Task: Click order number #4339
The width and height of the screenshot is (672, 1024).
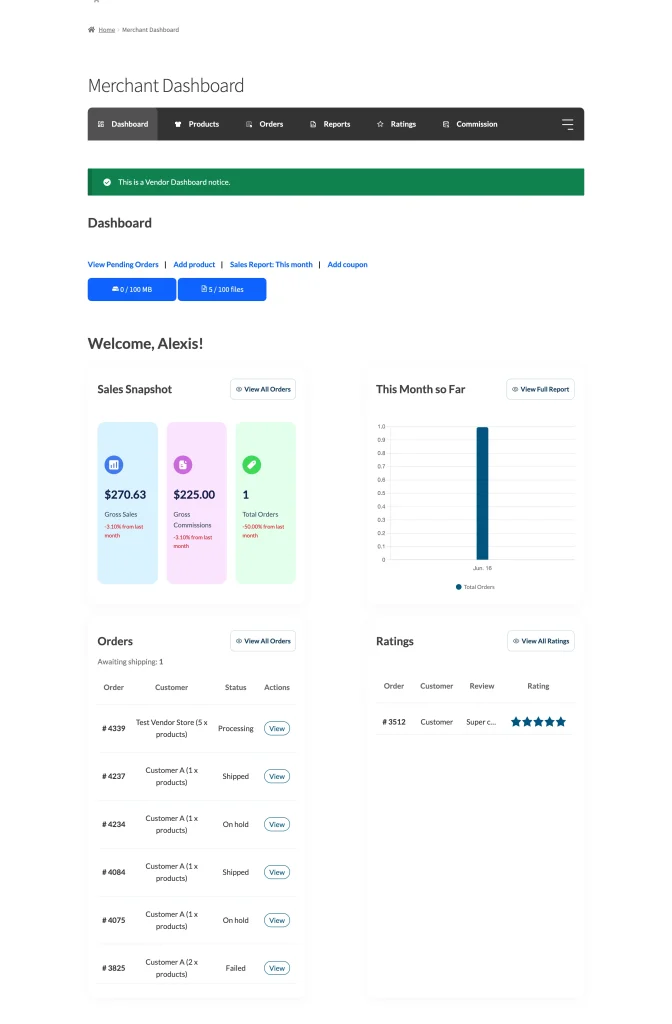Action: pos(114,729)
